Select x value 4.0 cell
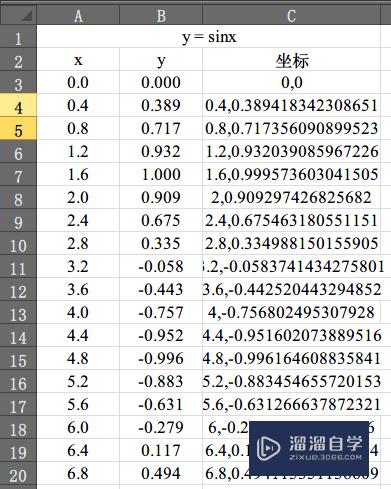Screen dimensions: 391x489 (78, 312)
